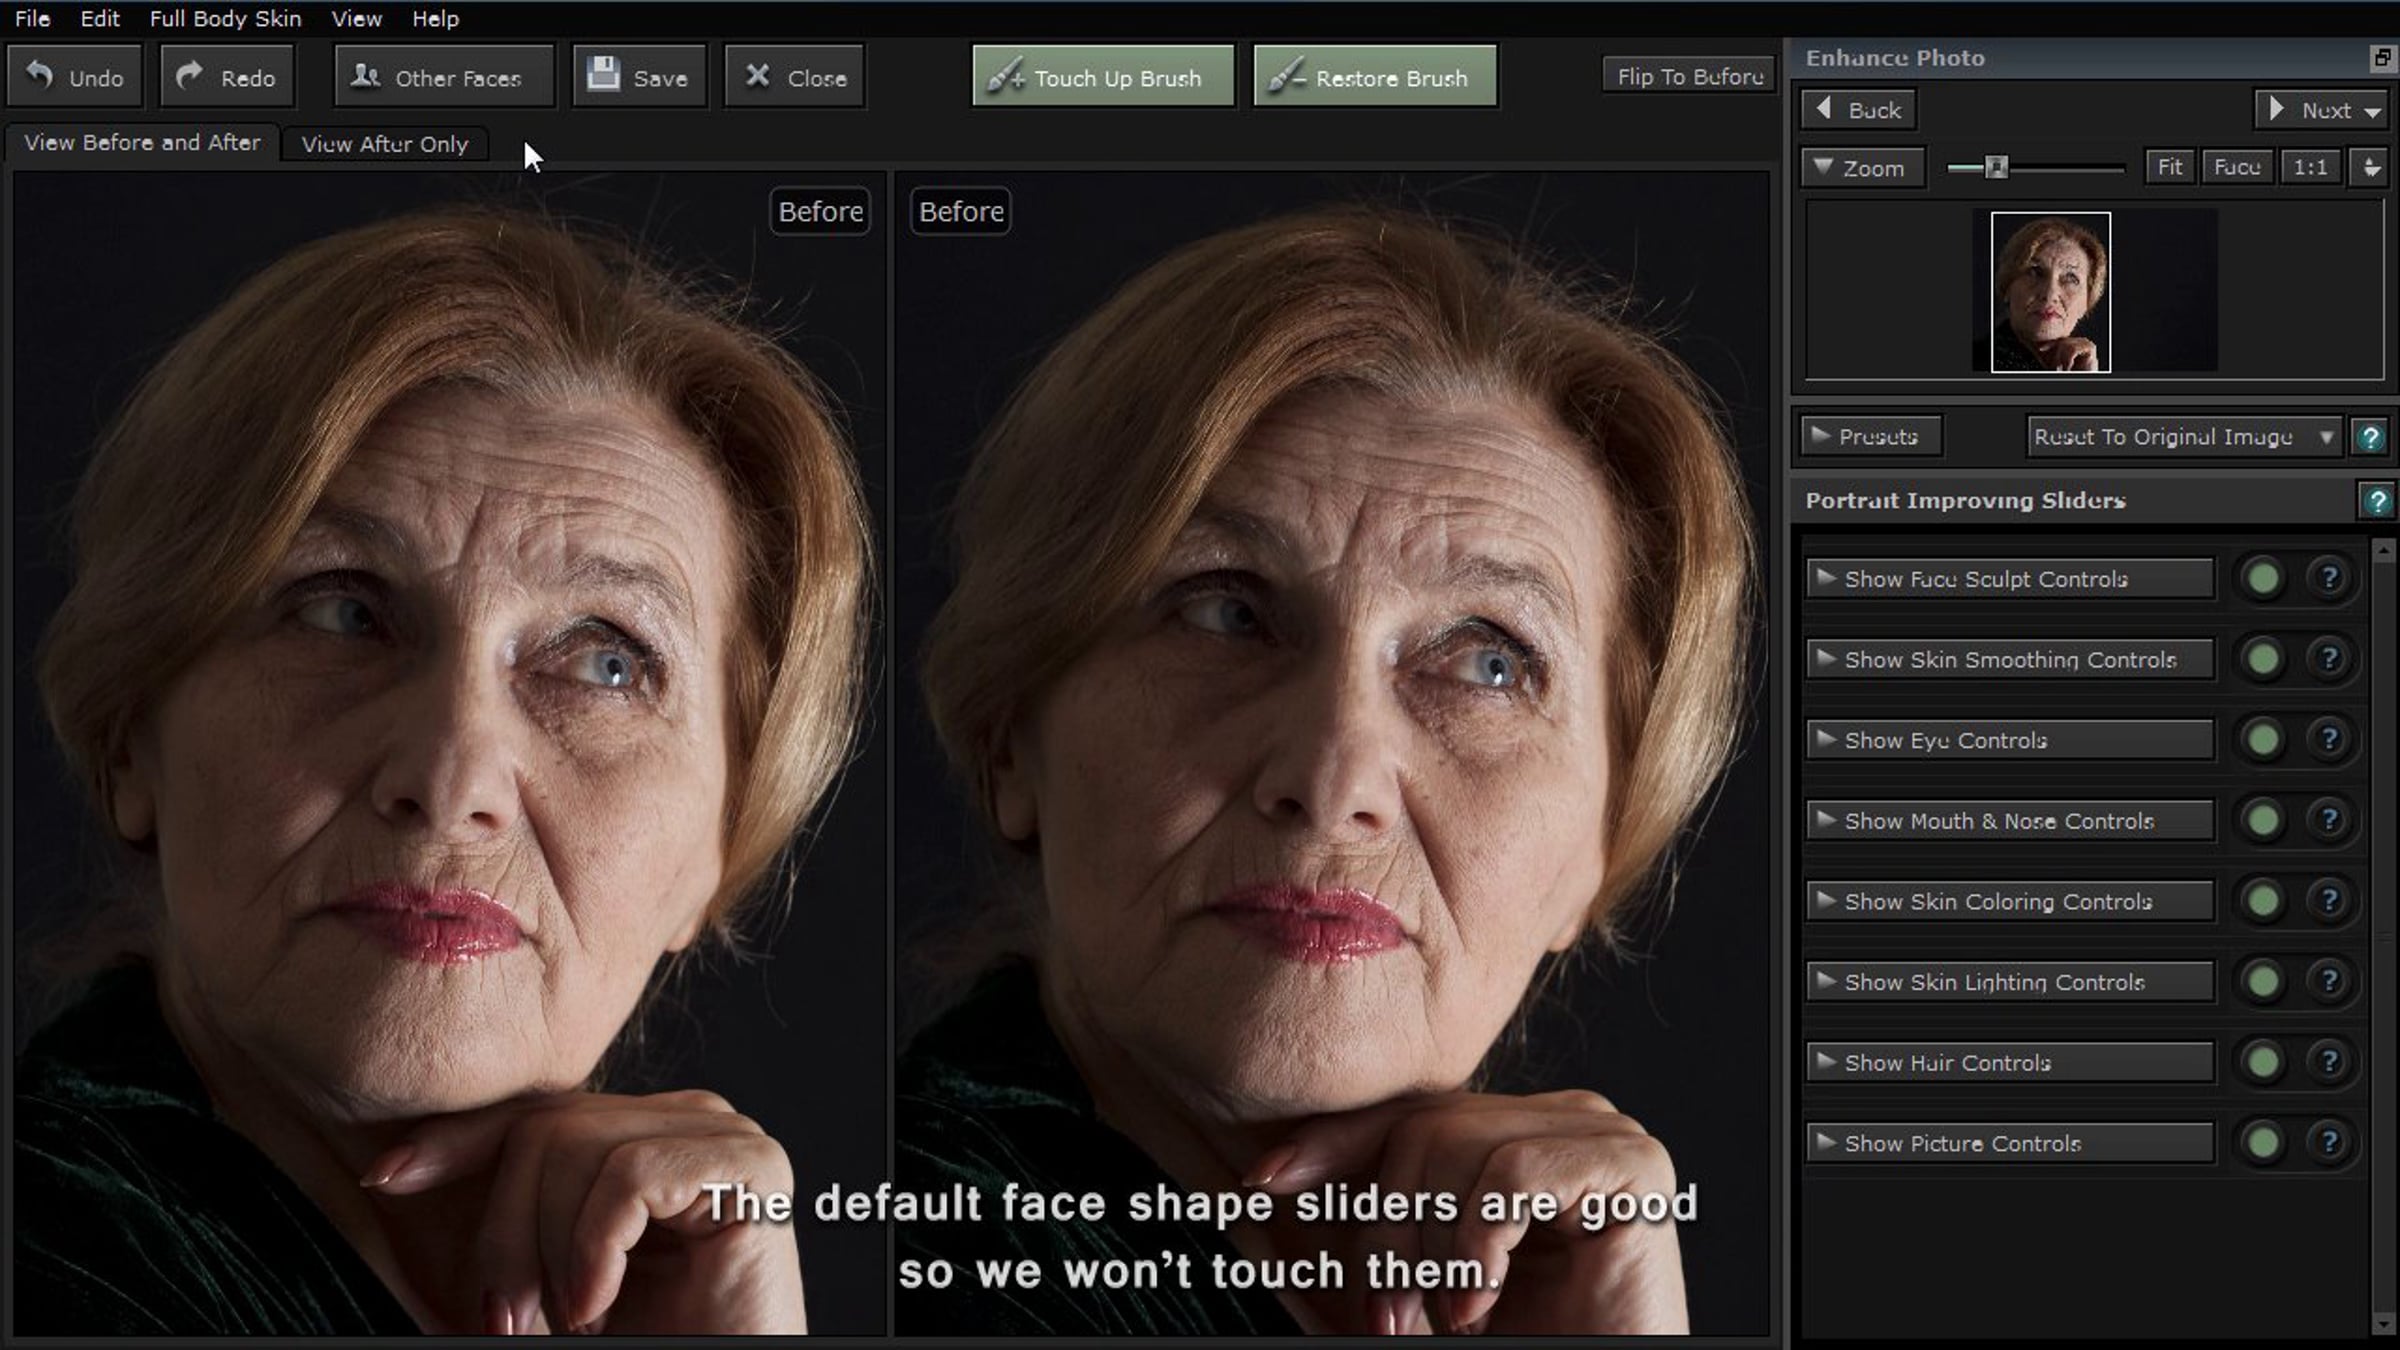Image resolution: width=2400 pixels, height=1350 pixels.
Task: Open the Full Body Skin menu
Action: [x=225, y=18]
